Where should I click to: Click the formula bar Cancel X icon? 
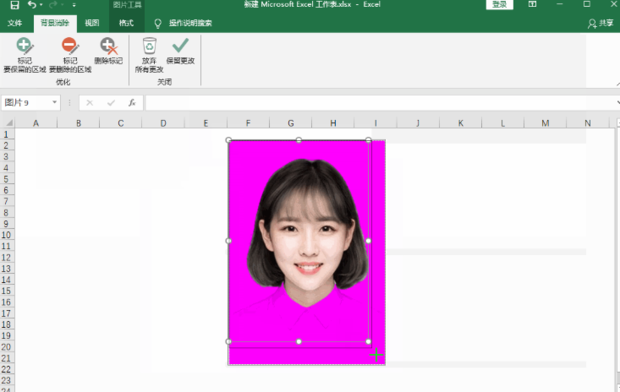[90, 103]
